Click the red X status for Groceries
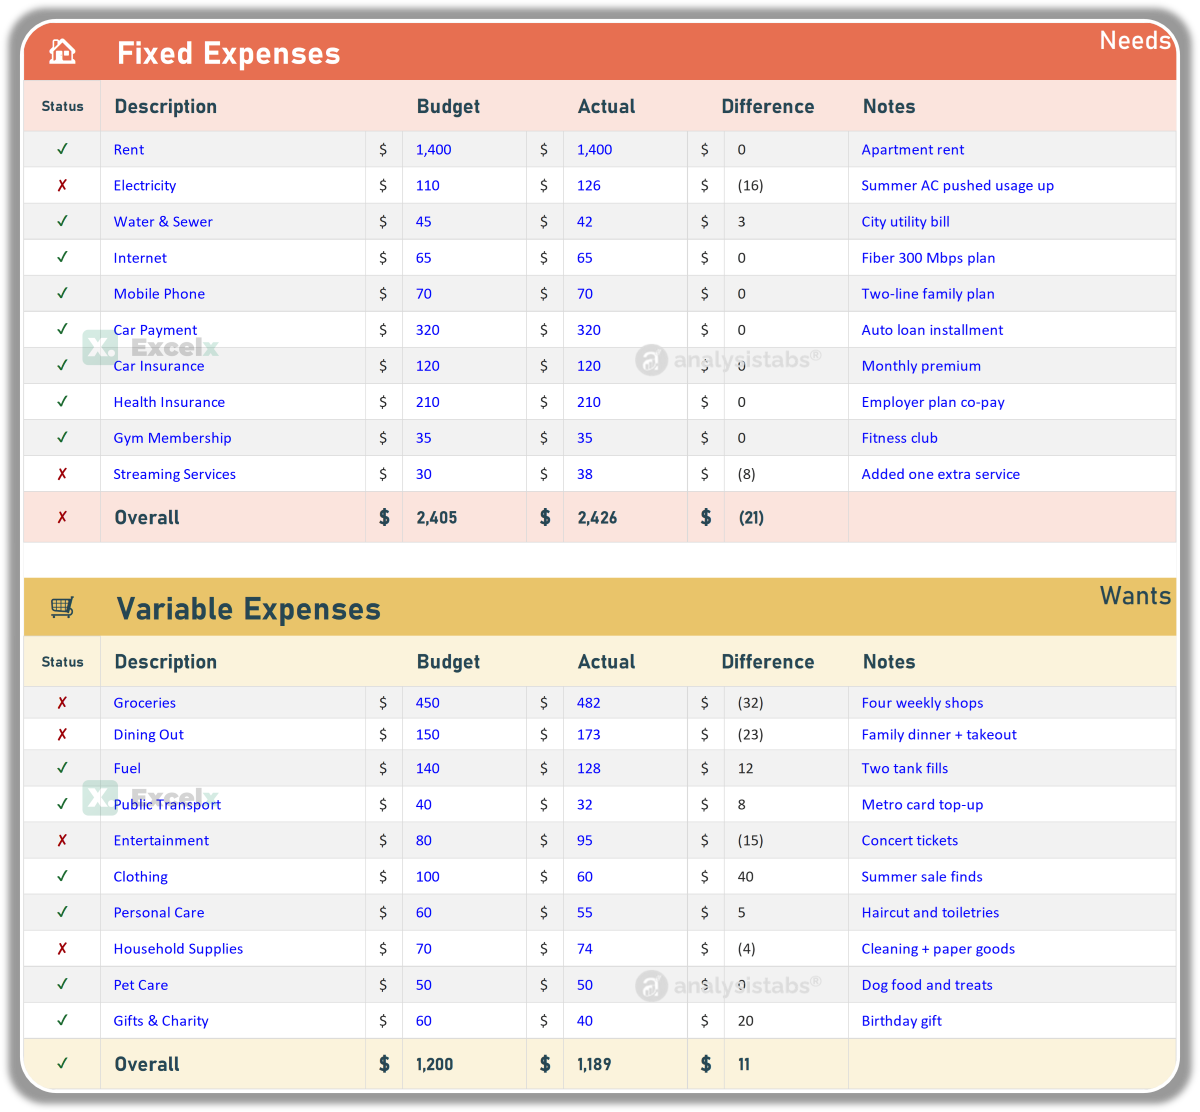This screenshot has height=1112, width=1200. 62,703
